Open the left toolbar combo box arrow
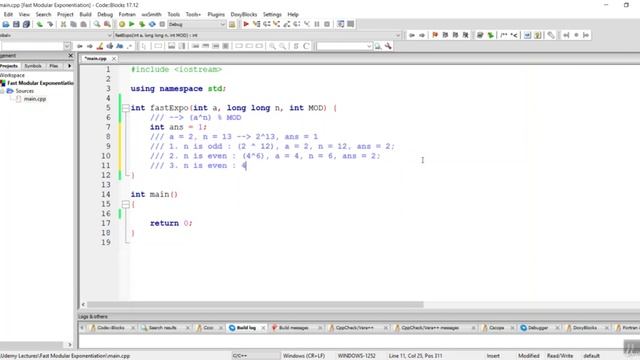The height and width of the screenshot is (360, 640). pyautogui.click(x=67, y=46)
